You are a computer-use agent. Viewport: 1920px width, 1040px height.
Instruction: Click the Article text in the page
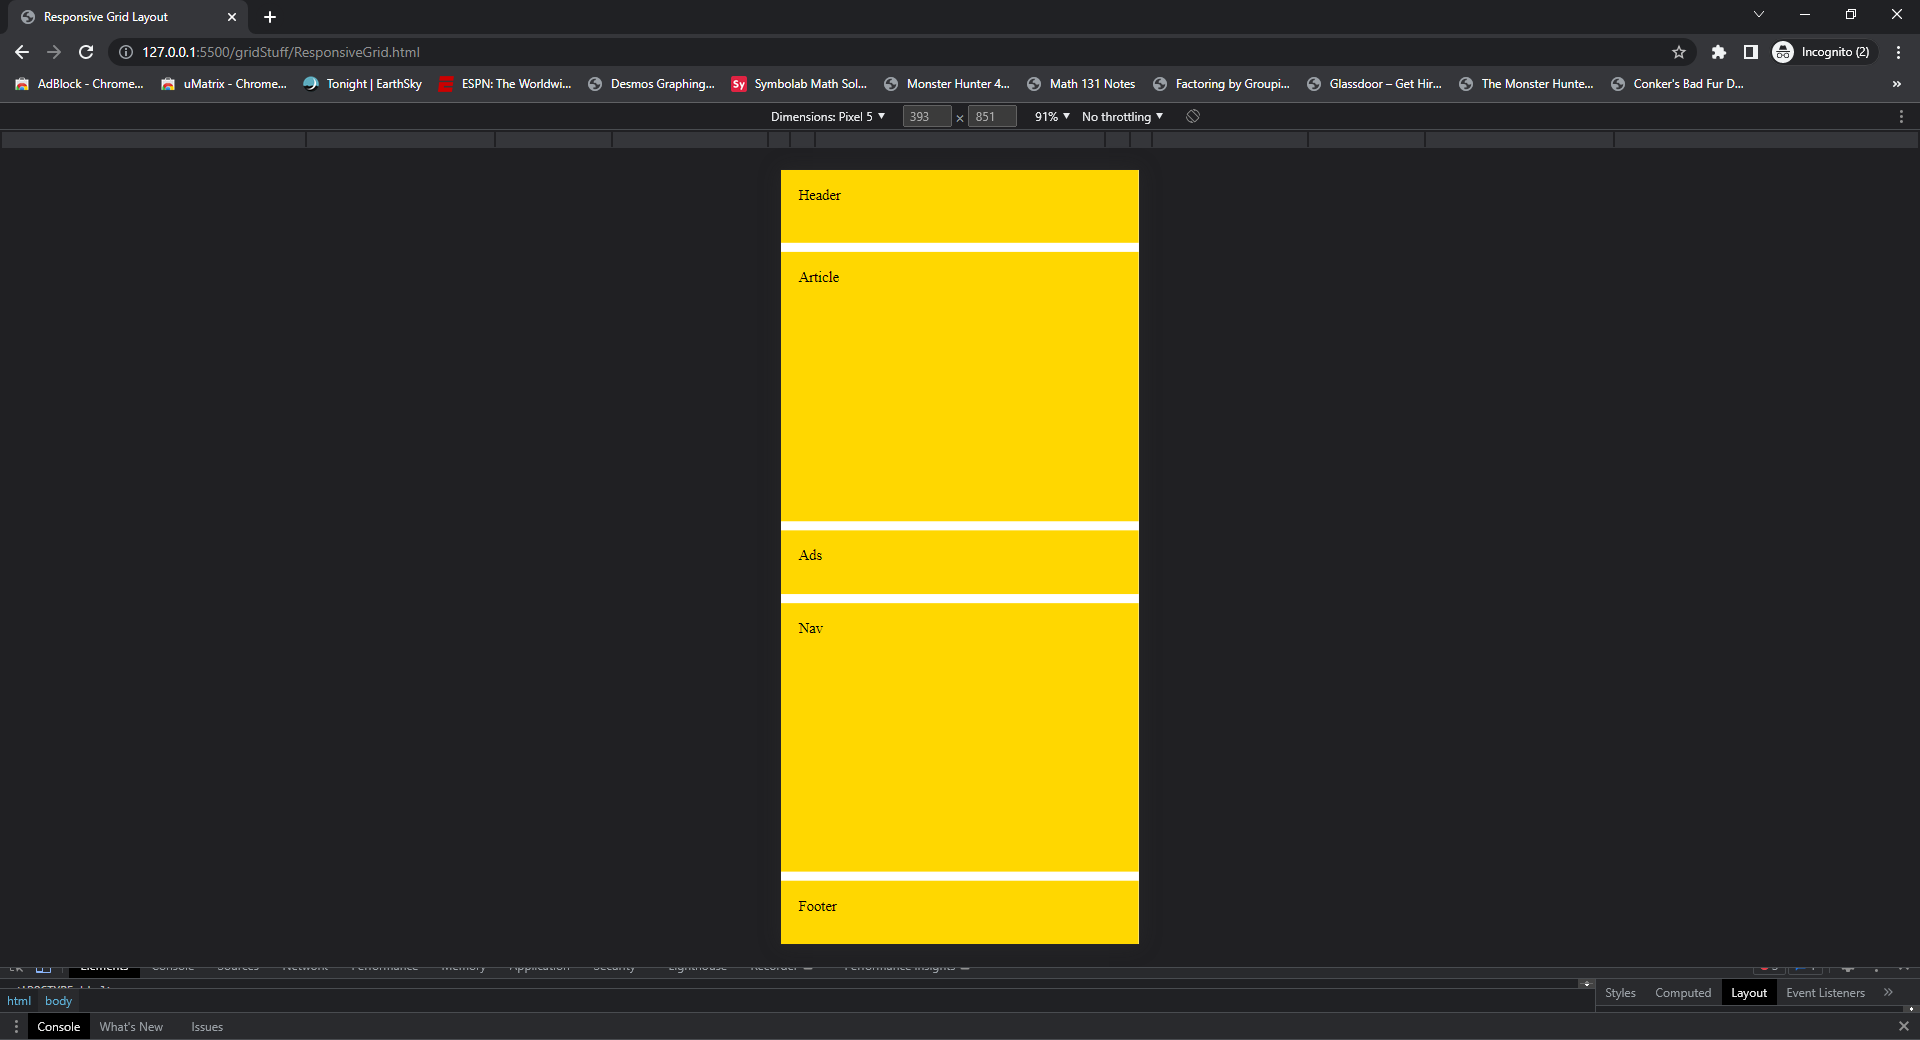tap(818, 277)
